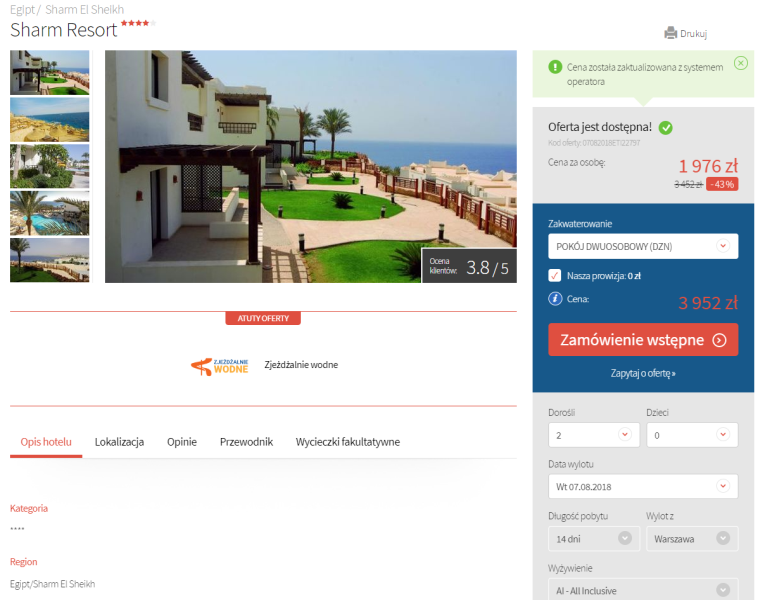This screenshot has height=600, width=760.
Task: Open the Zakwaterowanie room type dropdown
Action: click(643, 246)
